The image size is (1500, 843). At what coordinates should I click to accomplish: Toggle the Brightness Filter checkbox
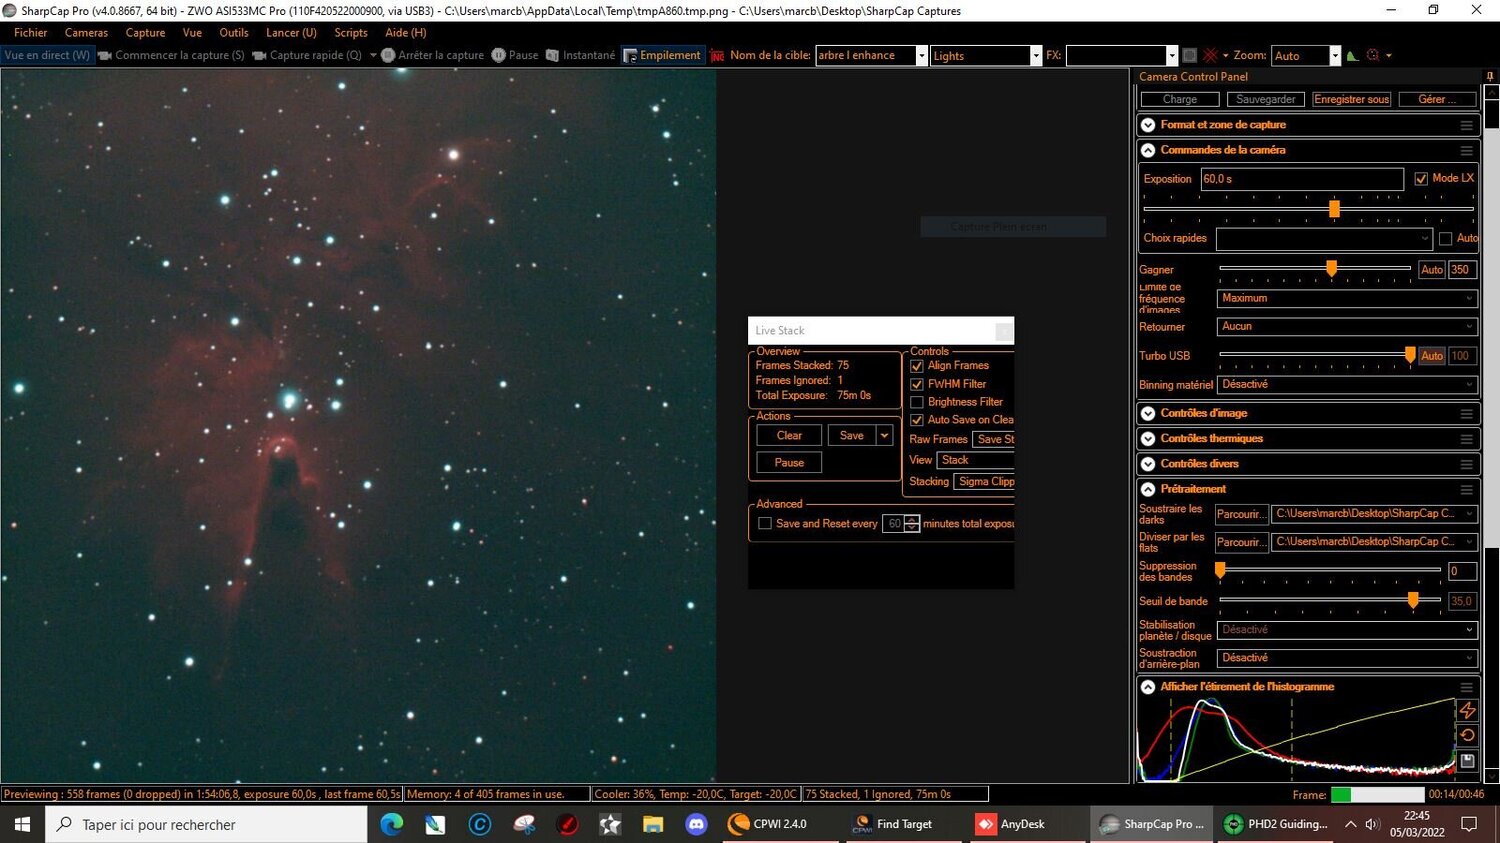[x=917, y=401]
